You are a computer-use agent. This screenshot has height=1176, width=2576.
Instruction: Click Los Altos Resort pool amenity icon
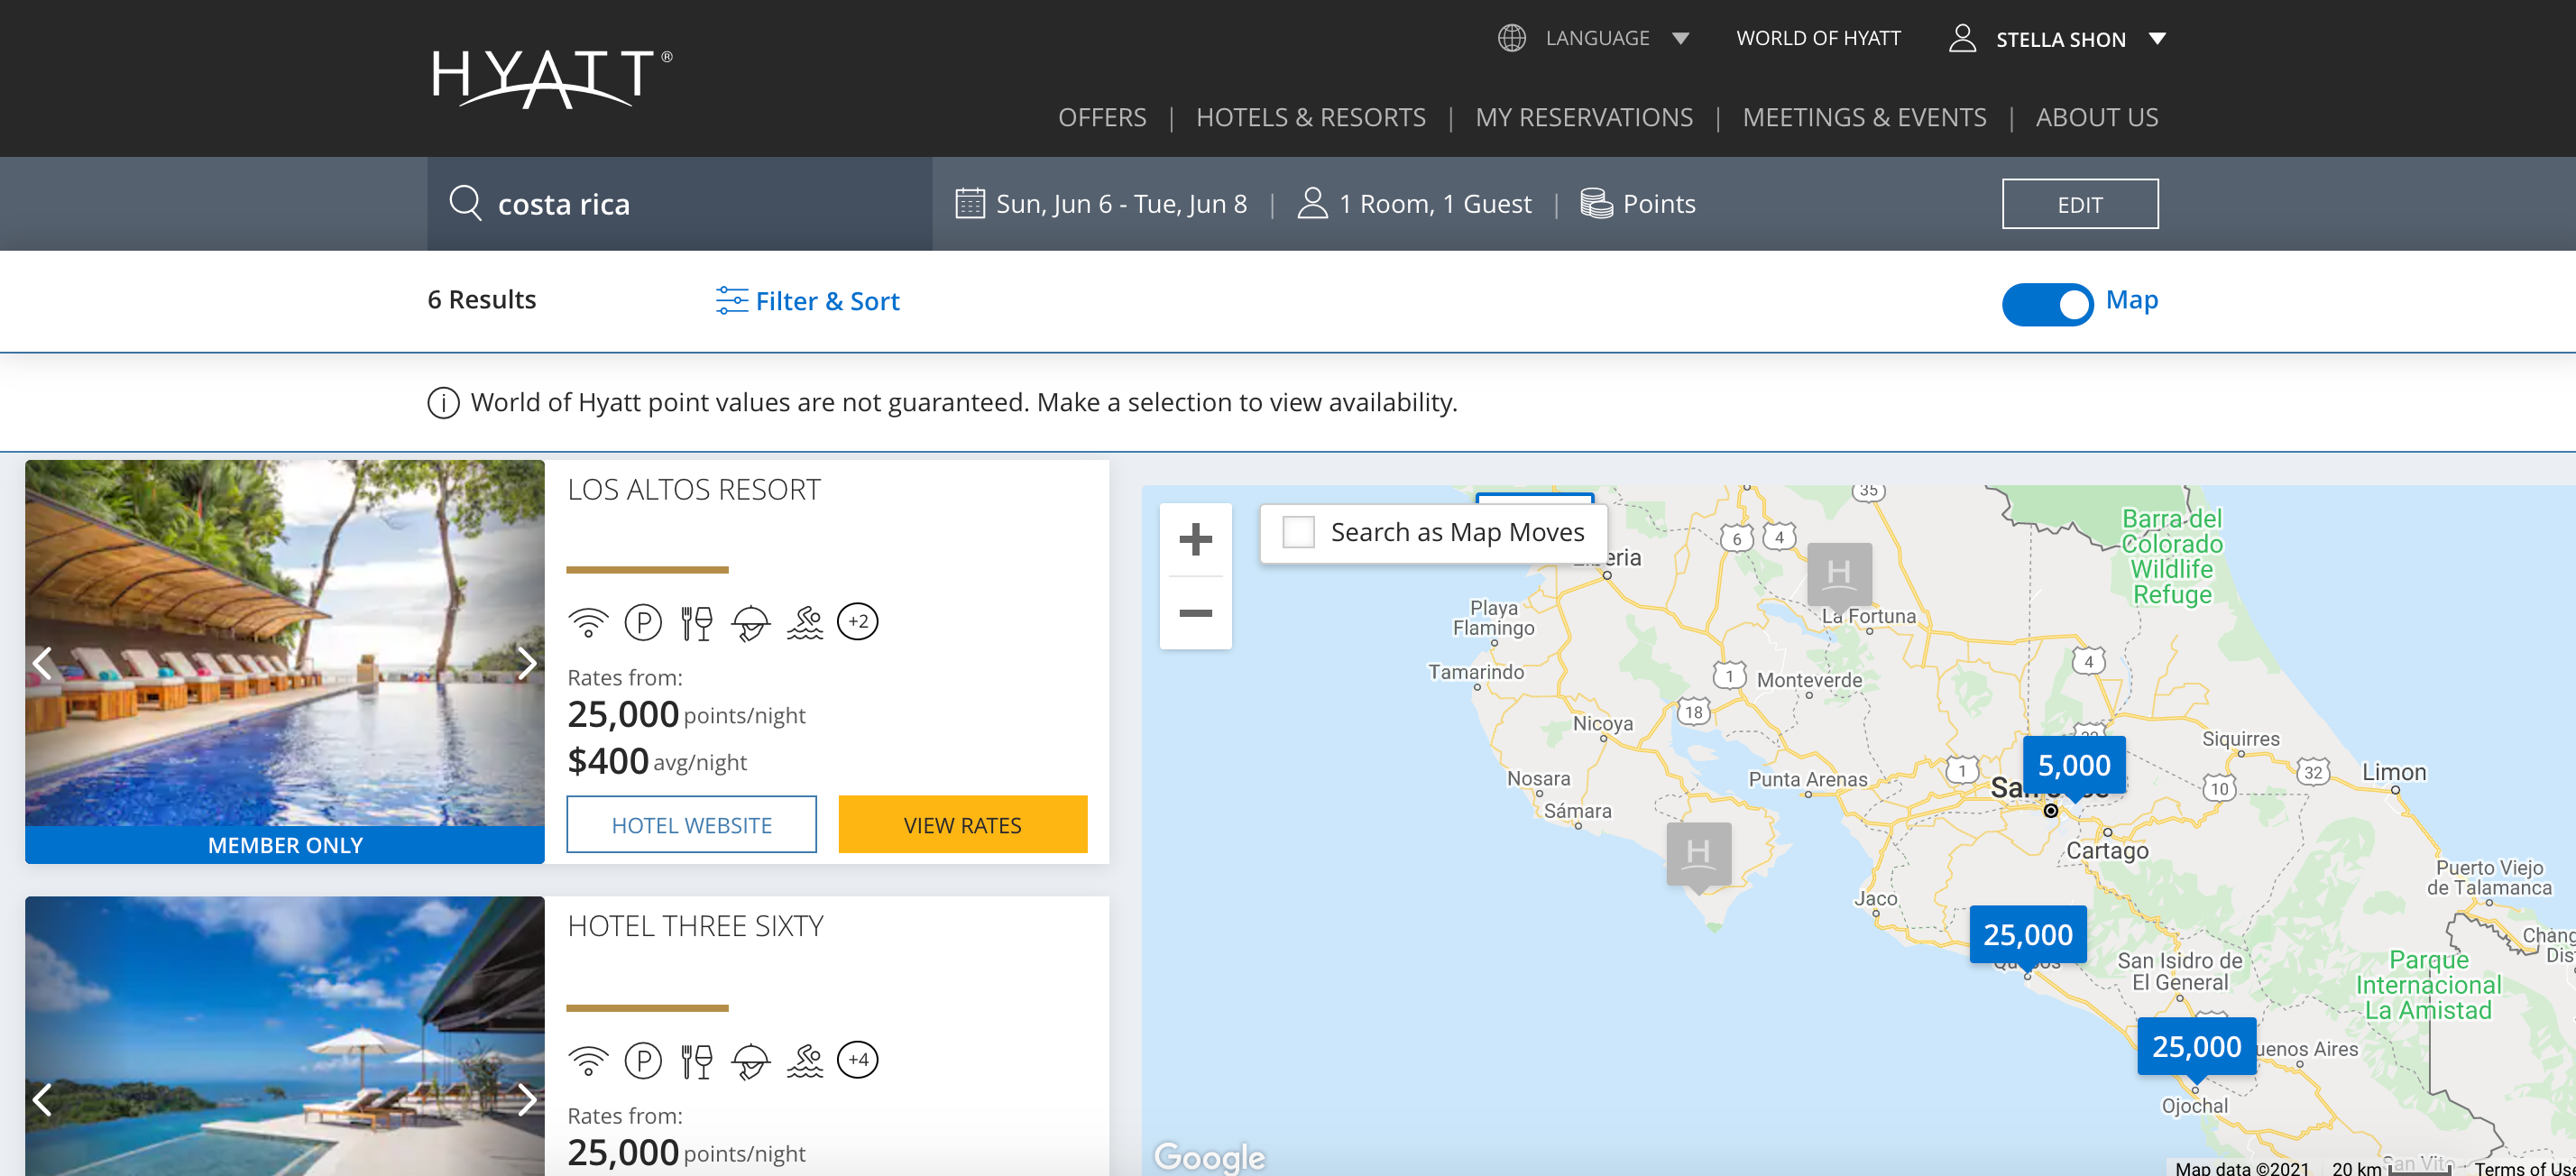pos(804,622)
